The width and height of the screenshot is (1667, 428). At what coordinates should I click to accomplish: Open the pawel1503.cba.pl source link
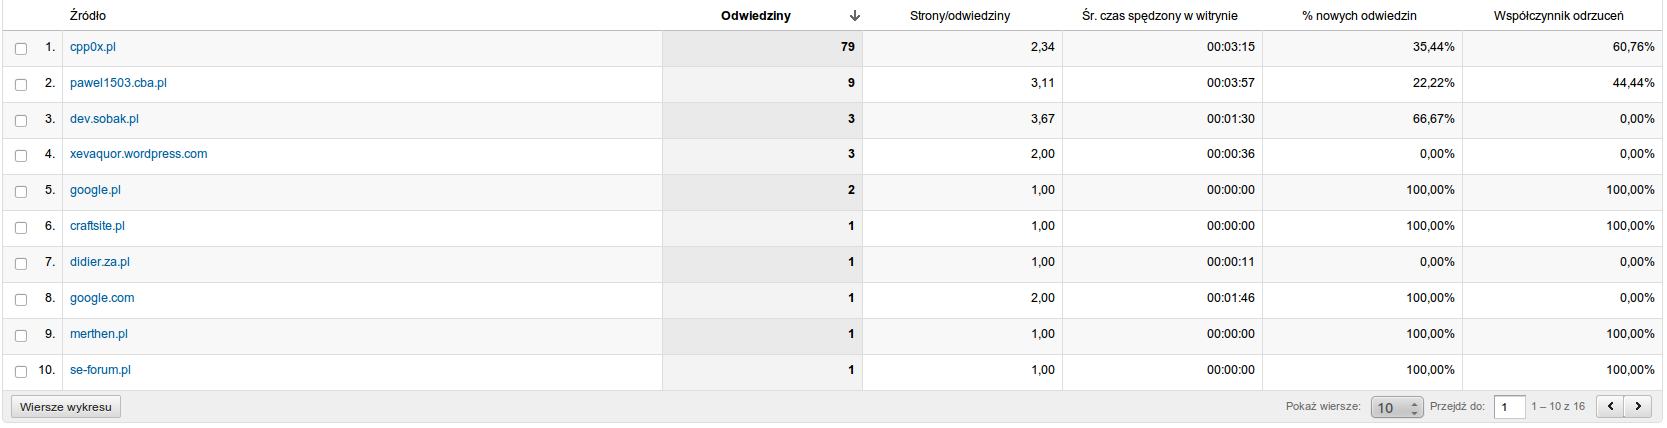[118, 83]
